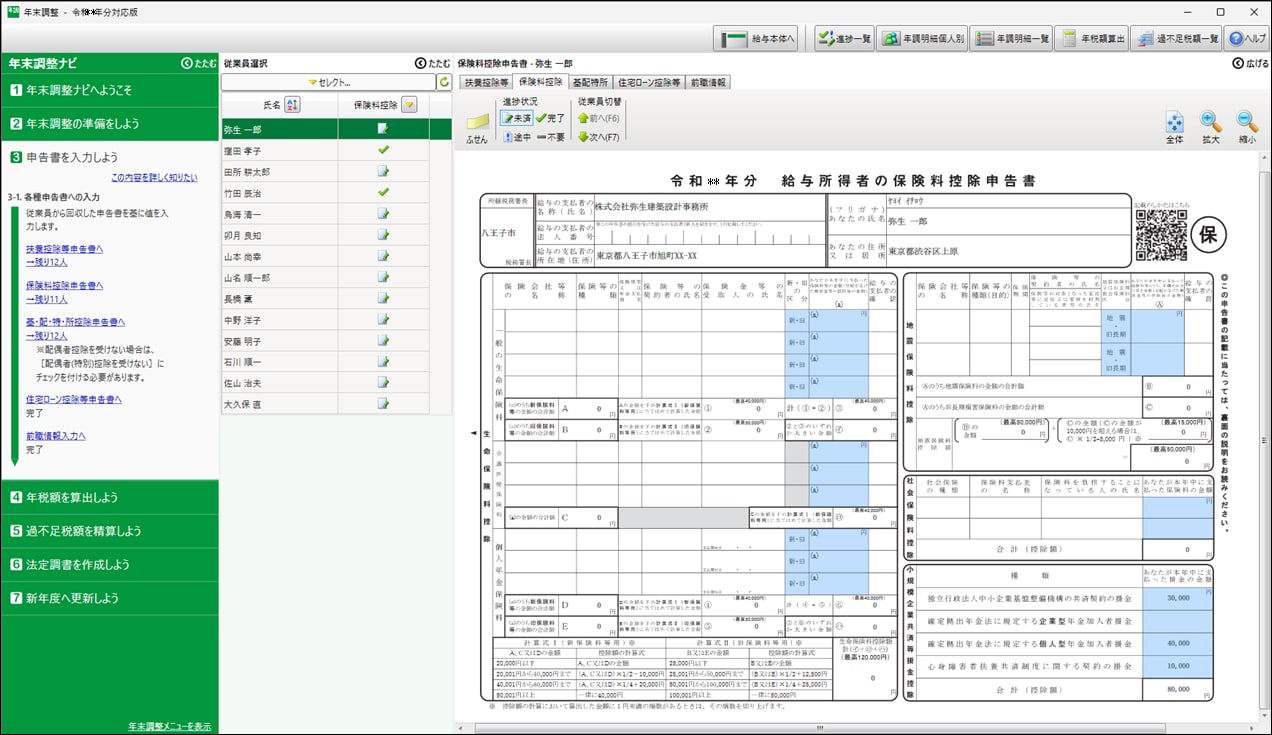Open the セレクト dropdown

click(x=328, y=82)
